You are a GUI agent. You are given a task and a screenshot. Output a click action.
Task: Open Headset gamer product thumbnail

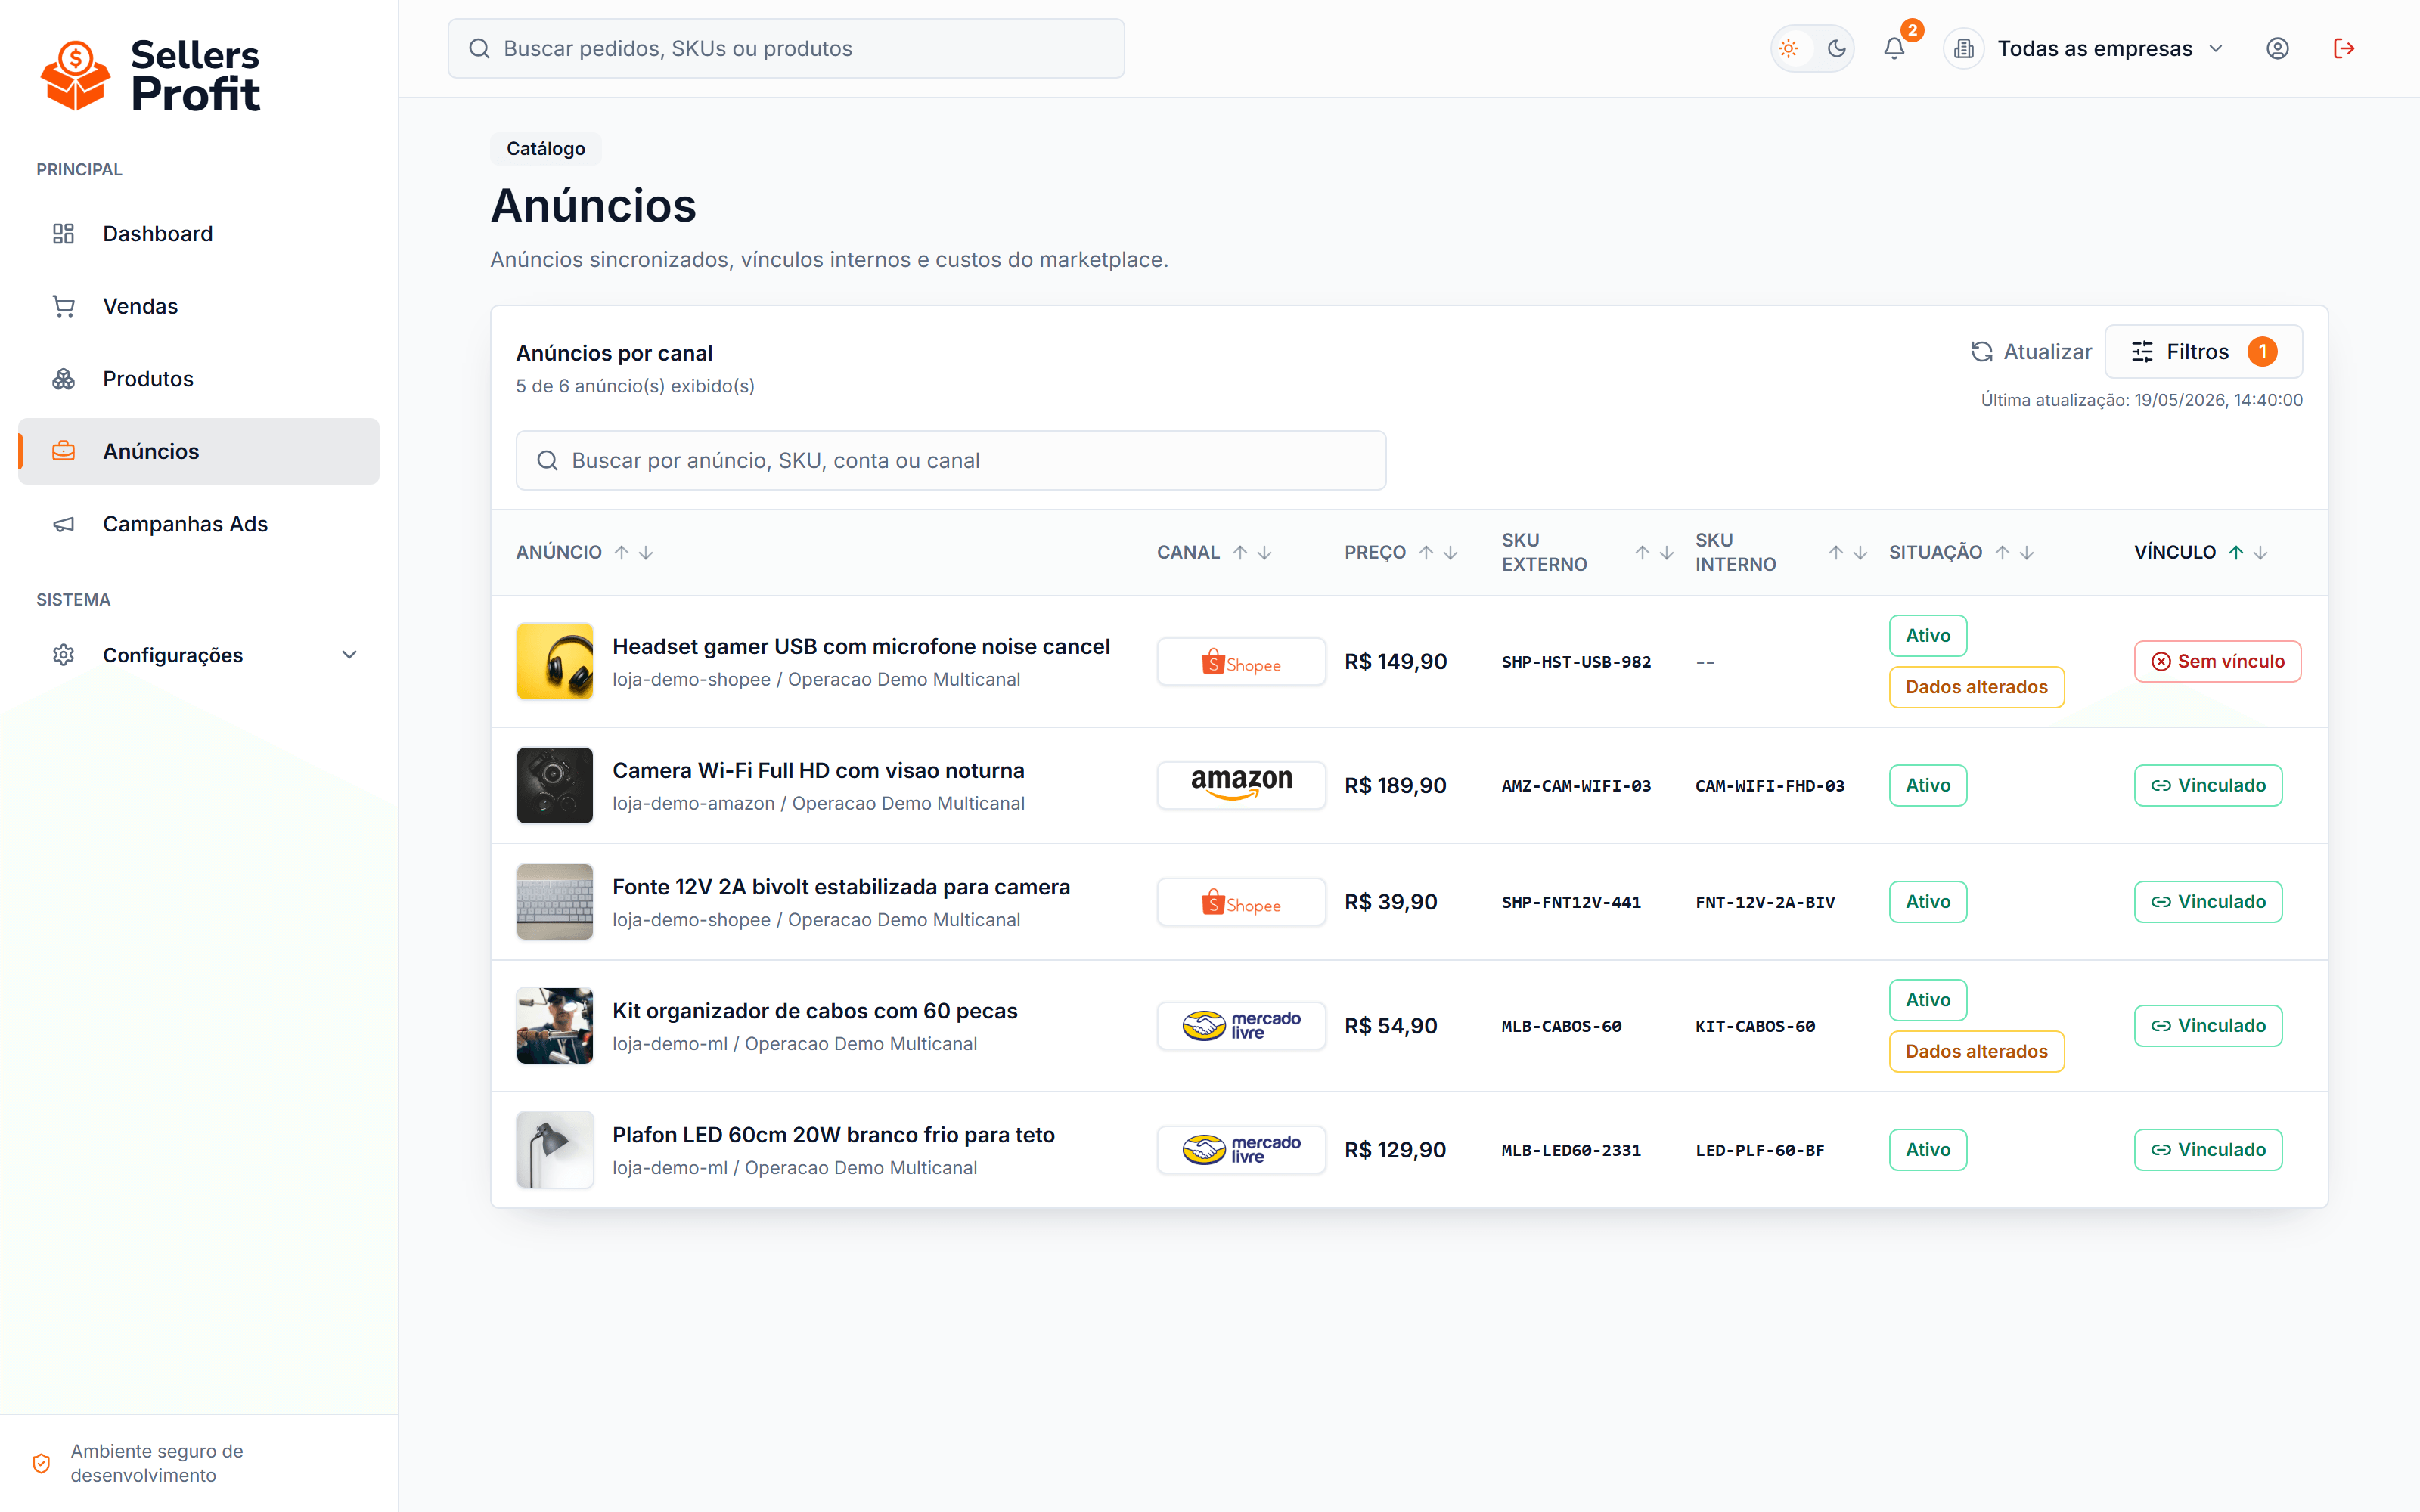(555, 661)
